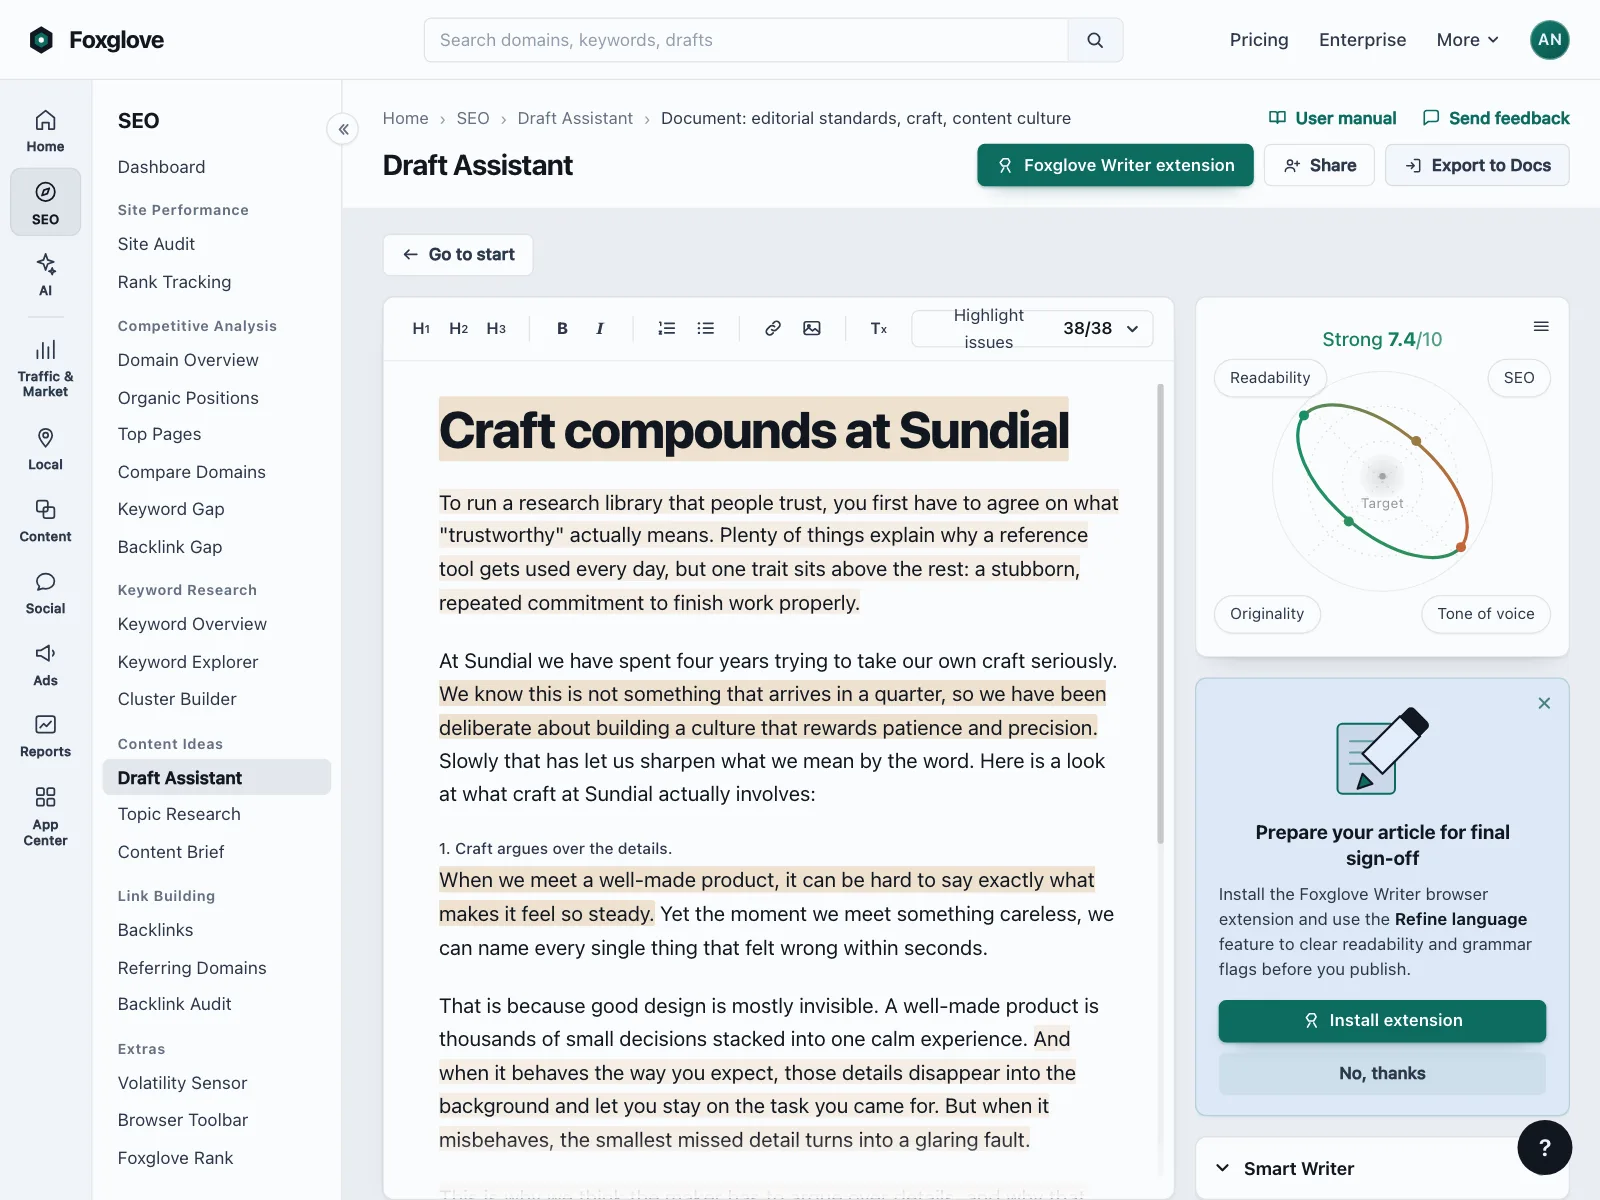Open the Content section in the rail

coord(45,521)
